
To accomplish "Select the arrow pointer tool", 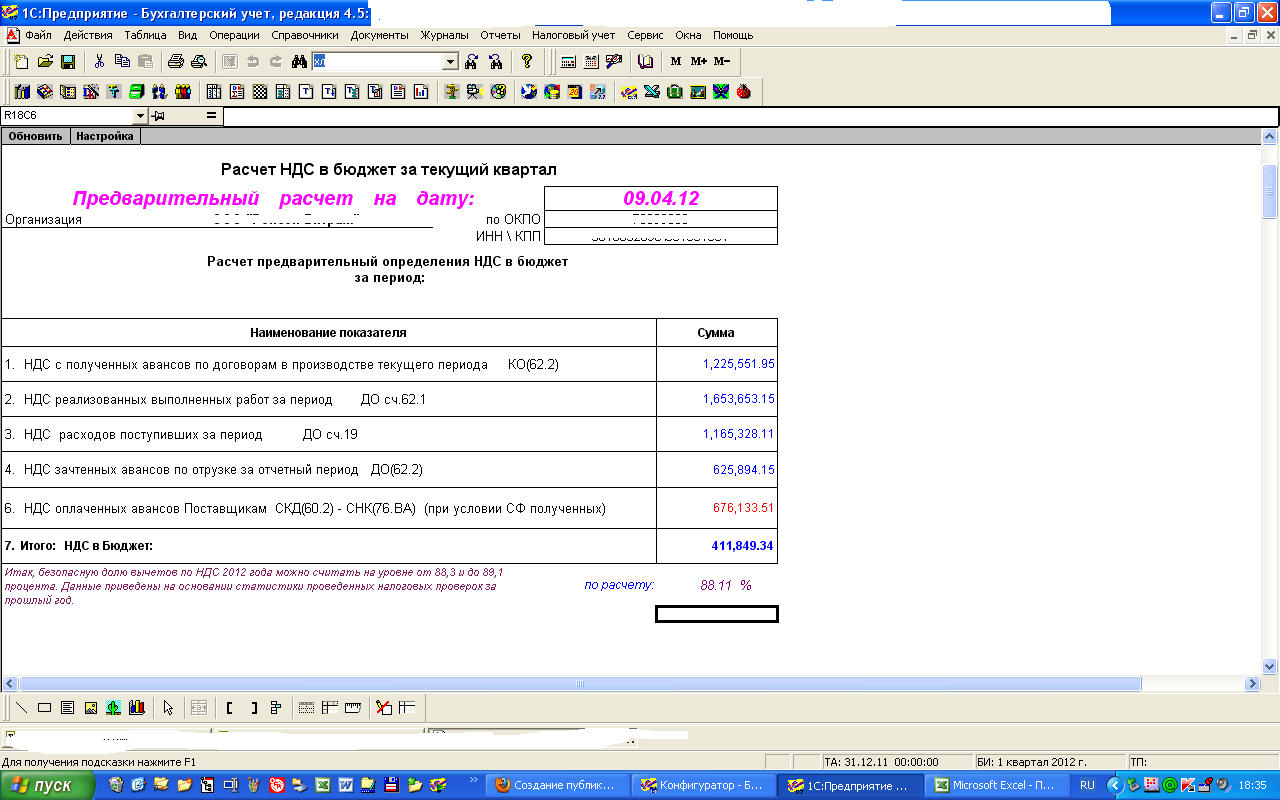I will click(168, 708).
